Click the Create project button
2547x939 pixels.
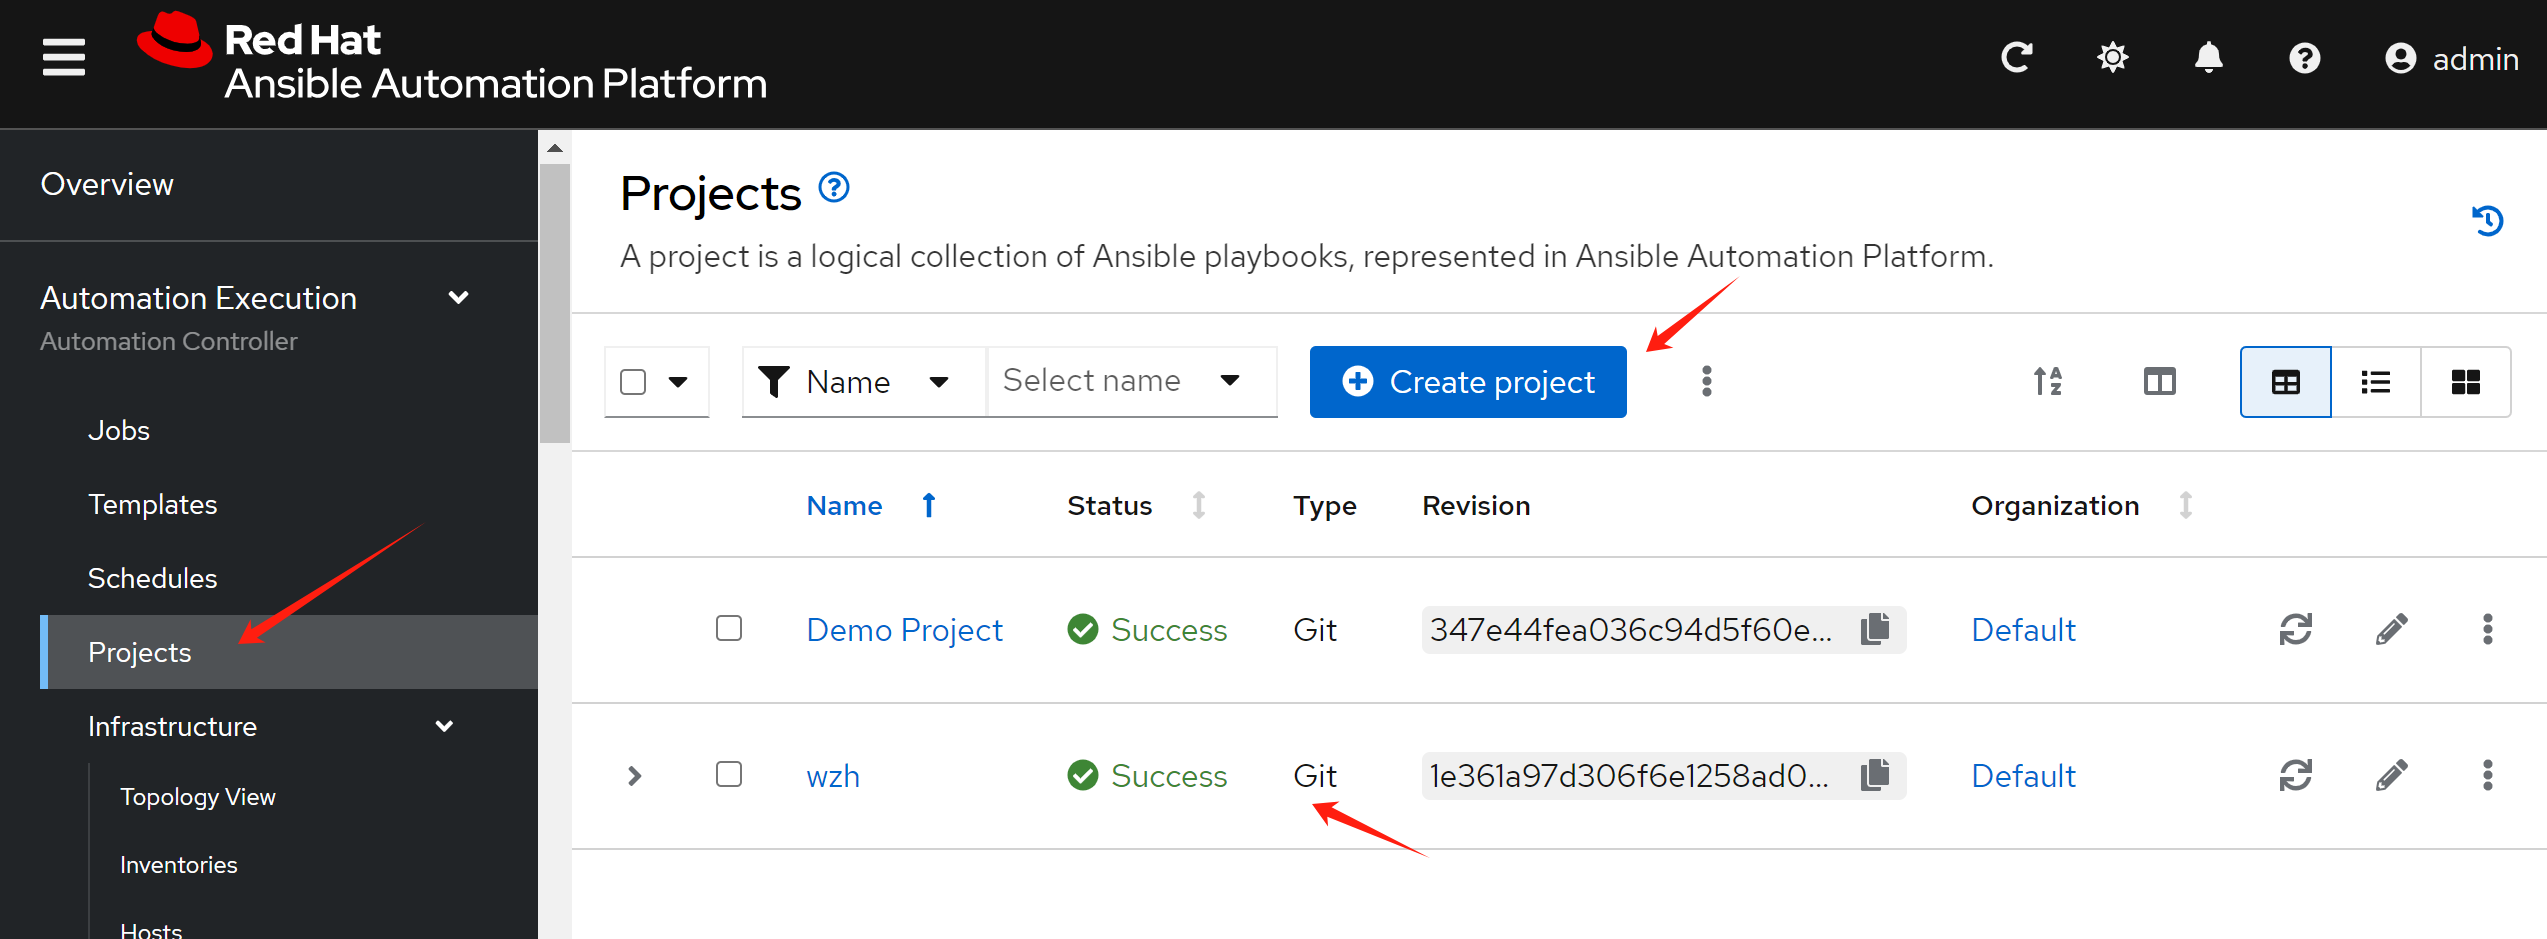point(1467,382)
